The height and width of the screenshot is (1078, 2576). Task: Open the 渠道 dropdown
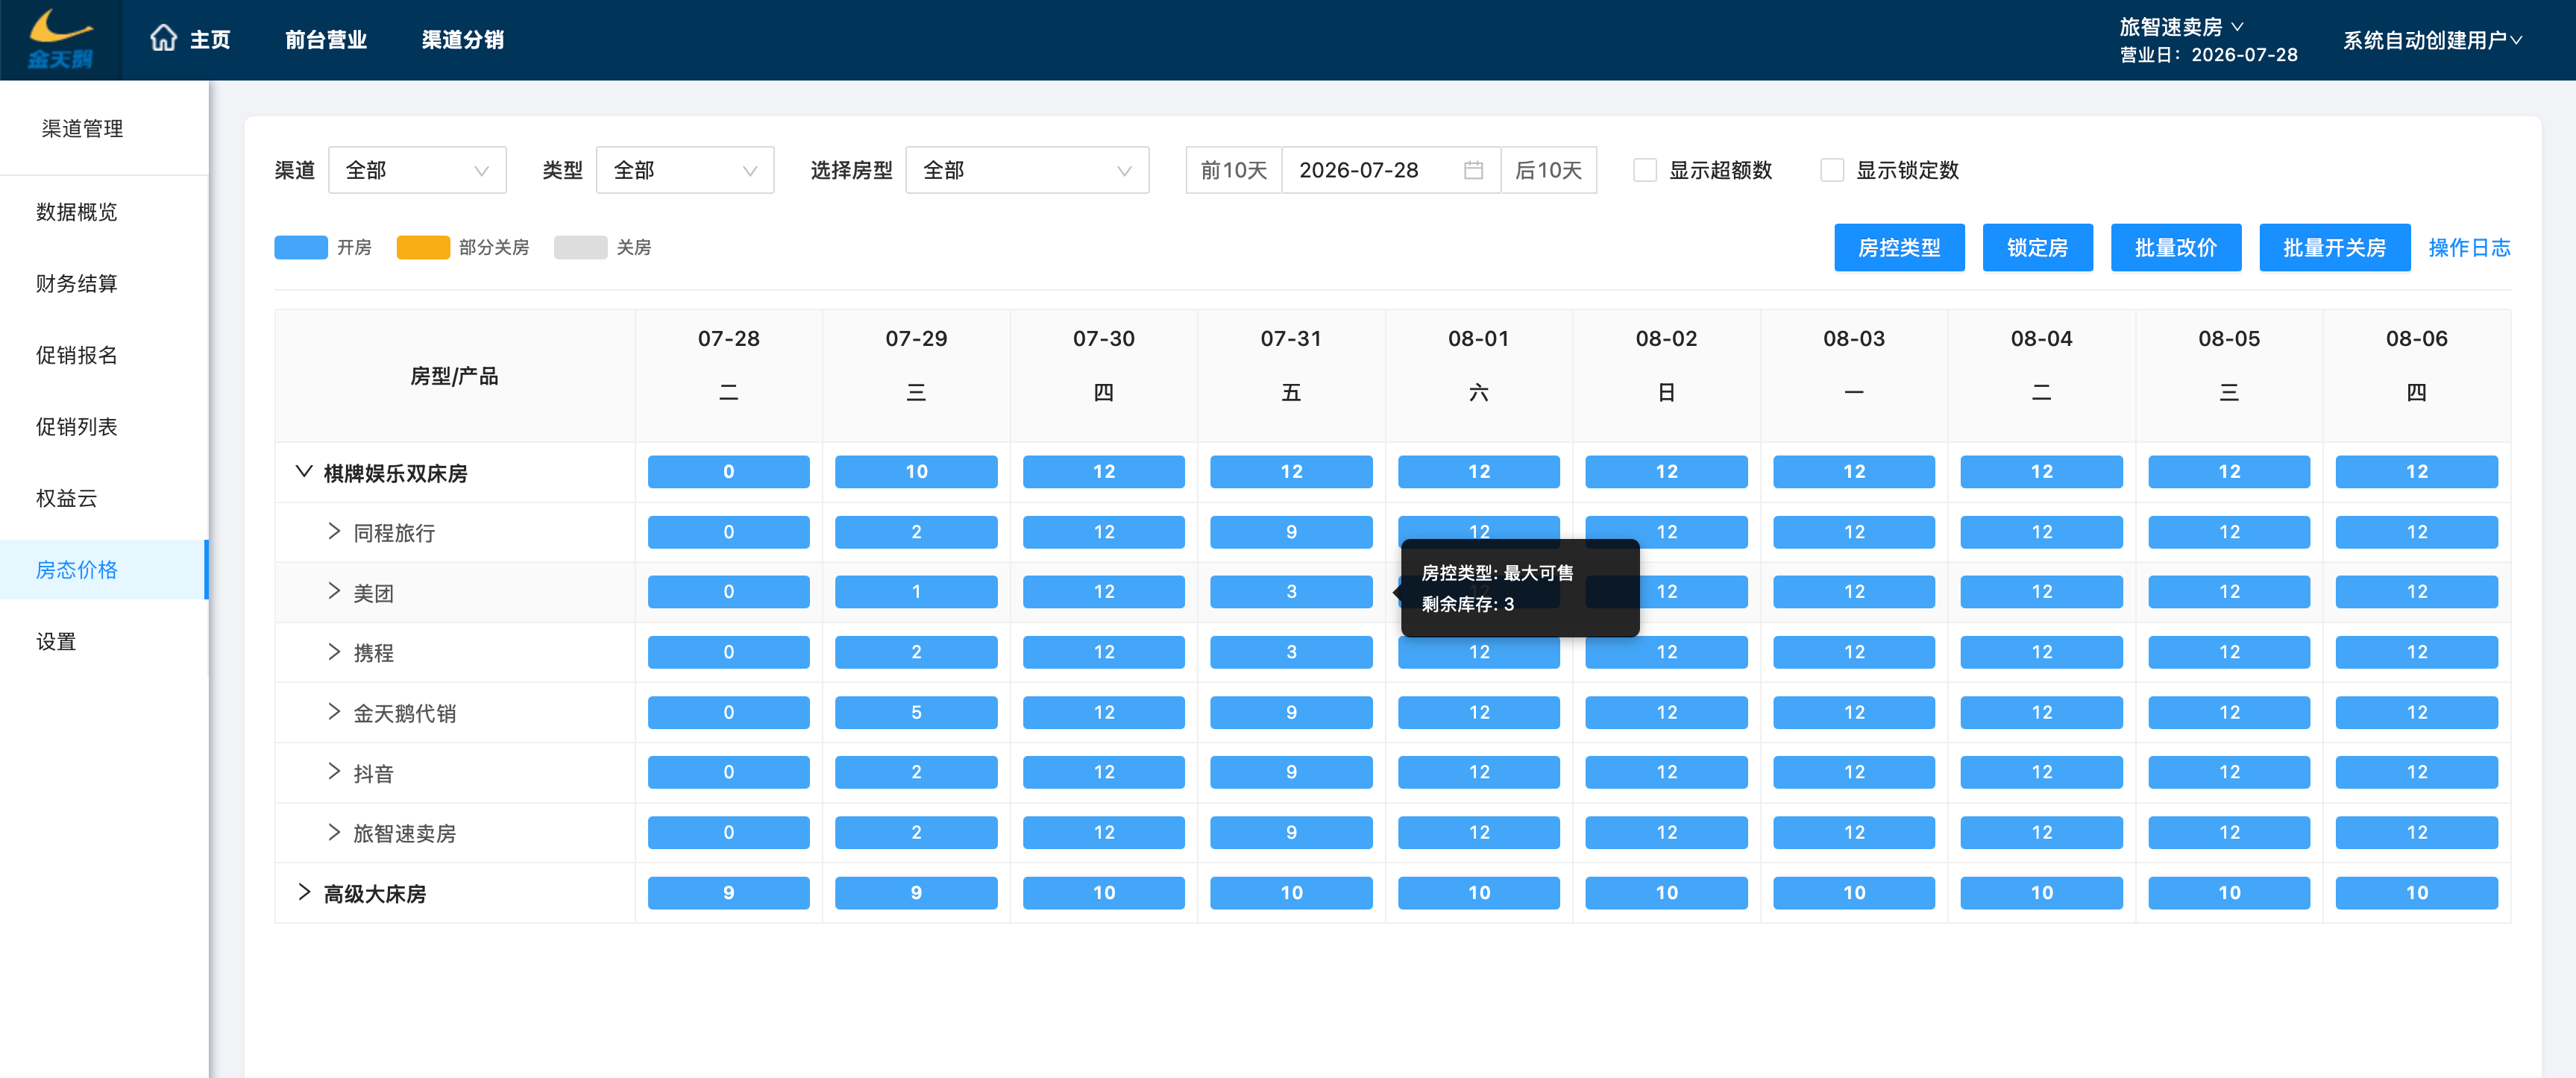point(417,170)
